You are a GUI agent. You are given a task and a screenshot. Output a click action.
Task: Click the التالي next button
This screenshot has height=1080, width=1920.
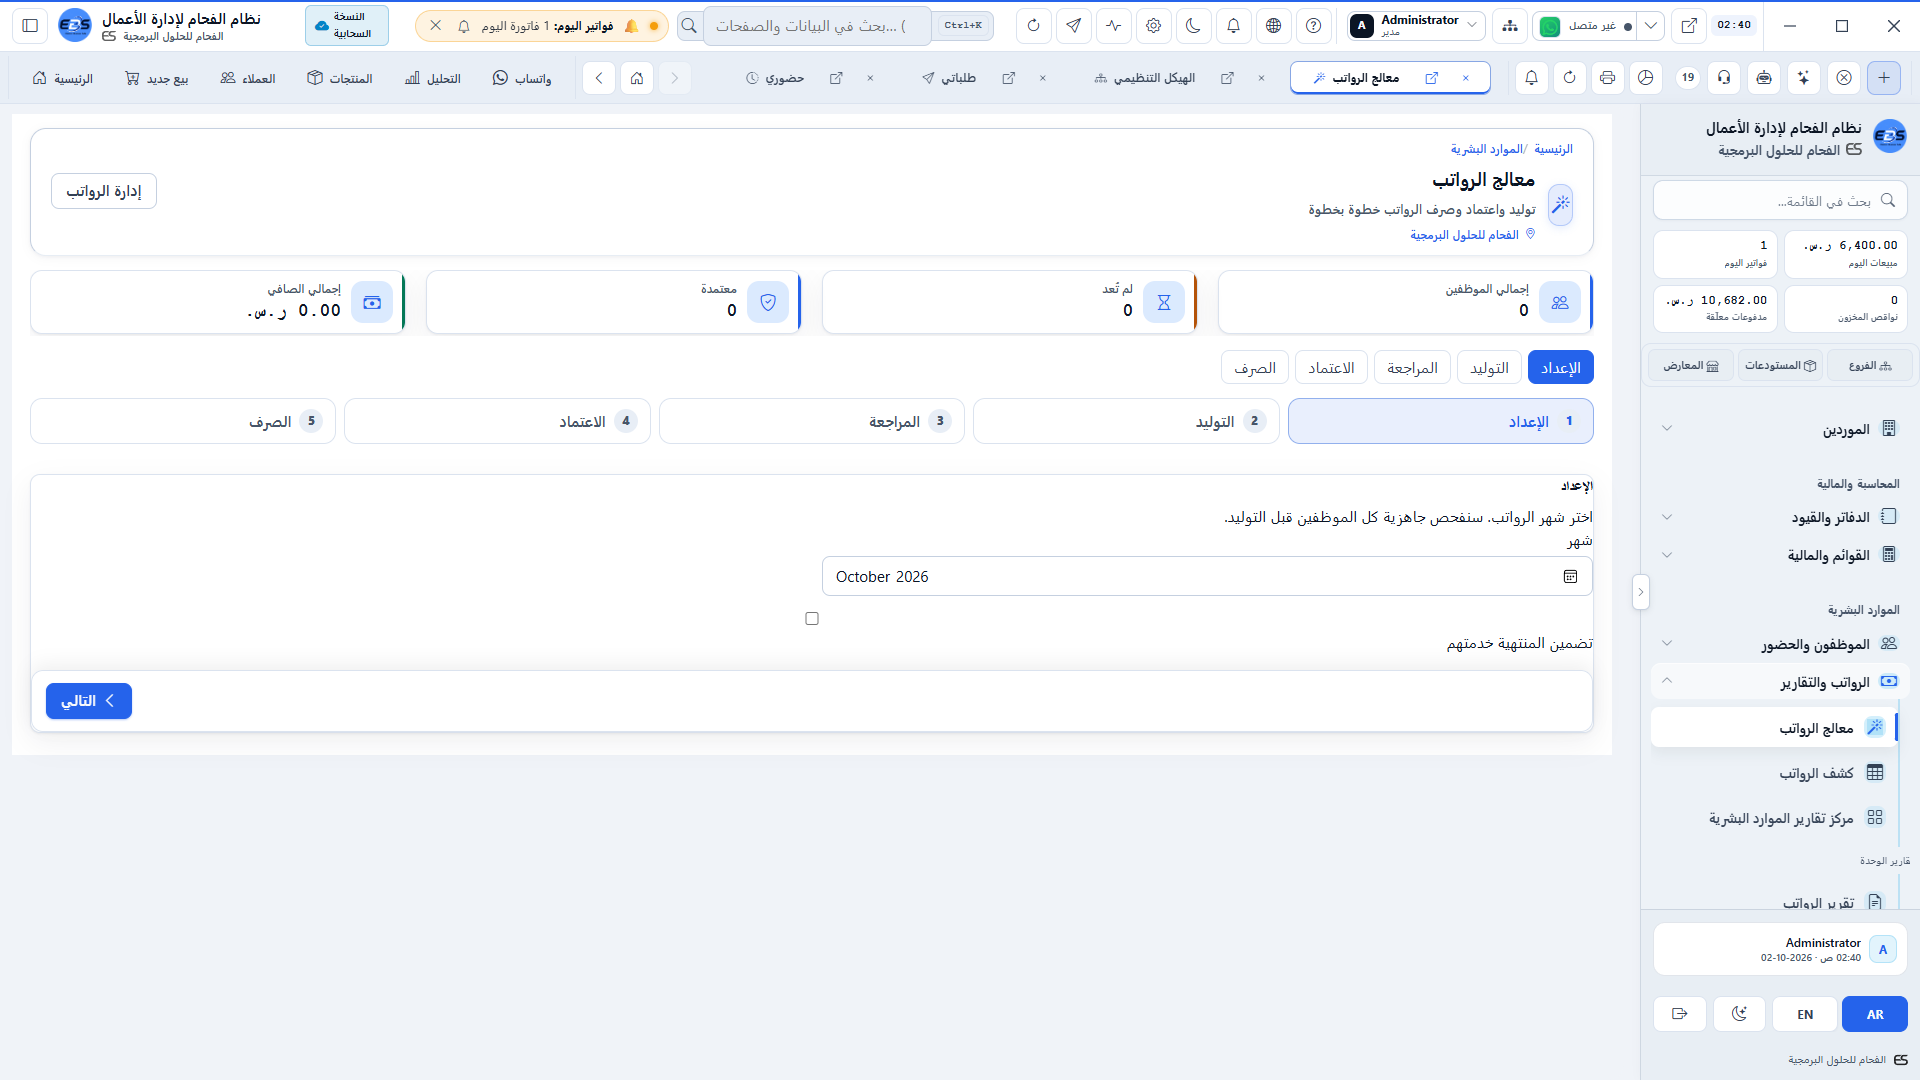point(89,701)
